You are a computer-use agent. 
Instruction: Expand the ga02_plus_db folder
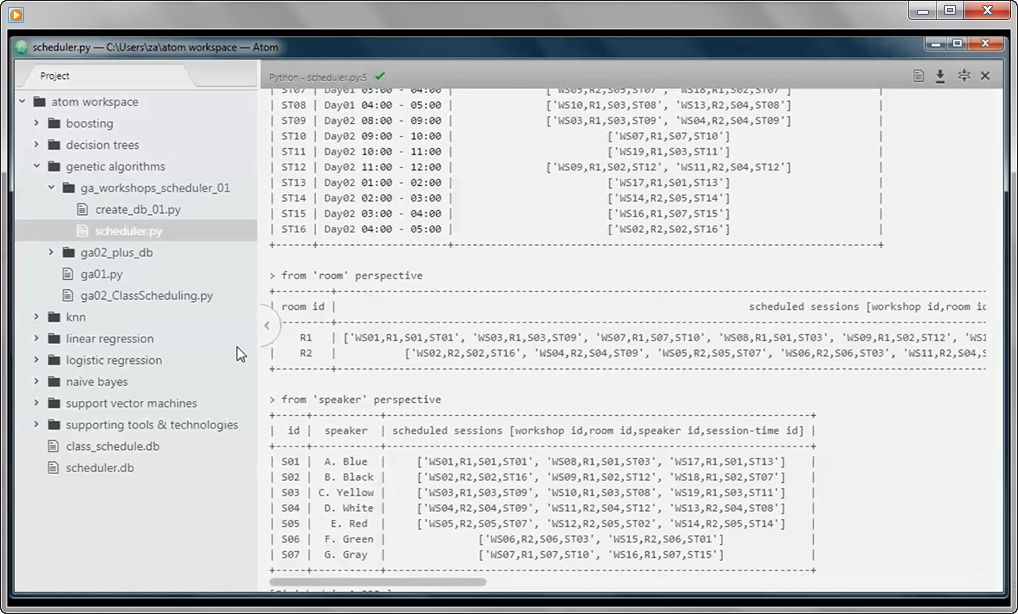point(51,253)
